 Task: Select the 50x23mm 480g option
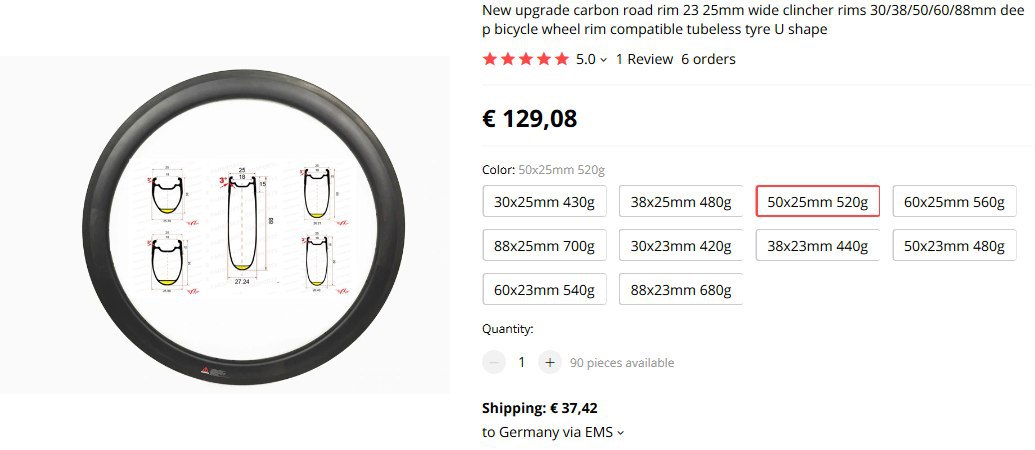pos(954,245)
